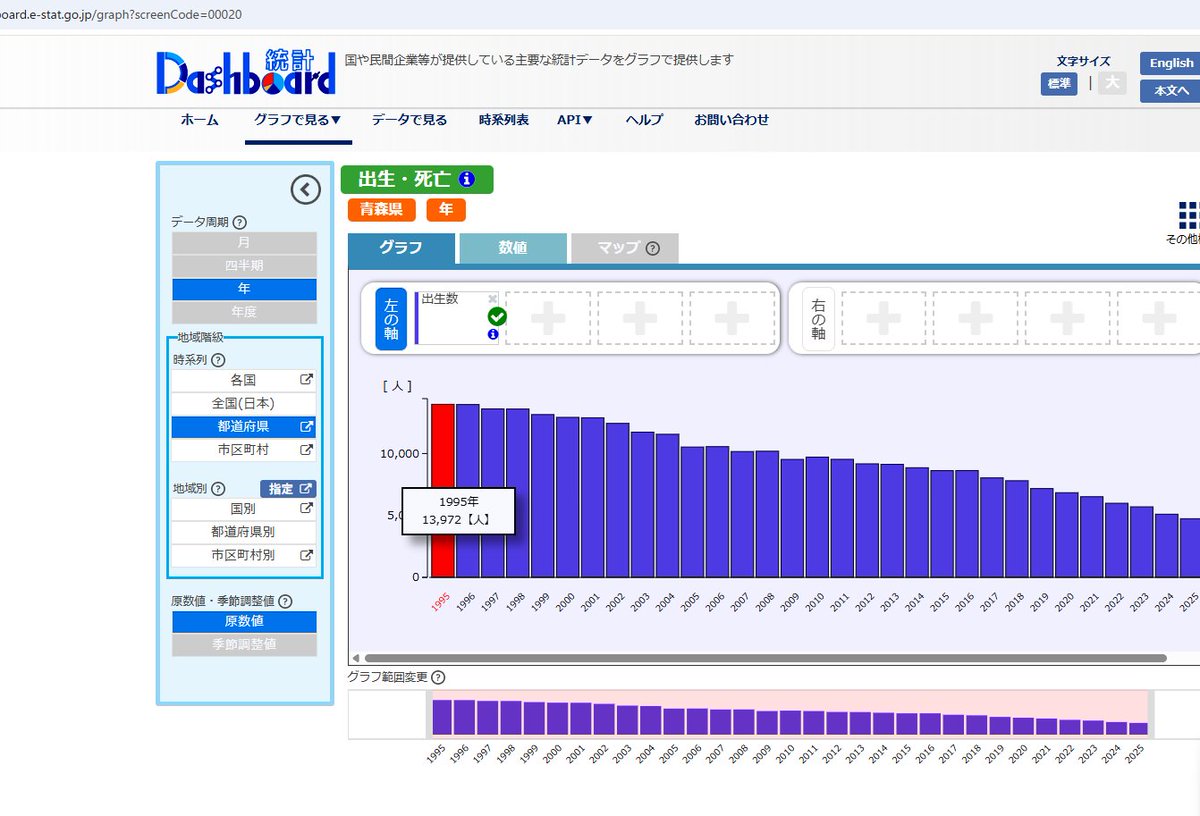1200x816 pixels.
Task: Click the left handle of range selector
Action: 428,714
